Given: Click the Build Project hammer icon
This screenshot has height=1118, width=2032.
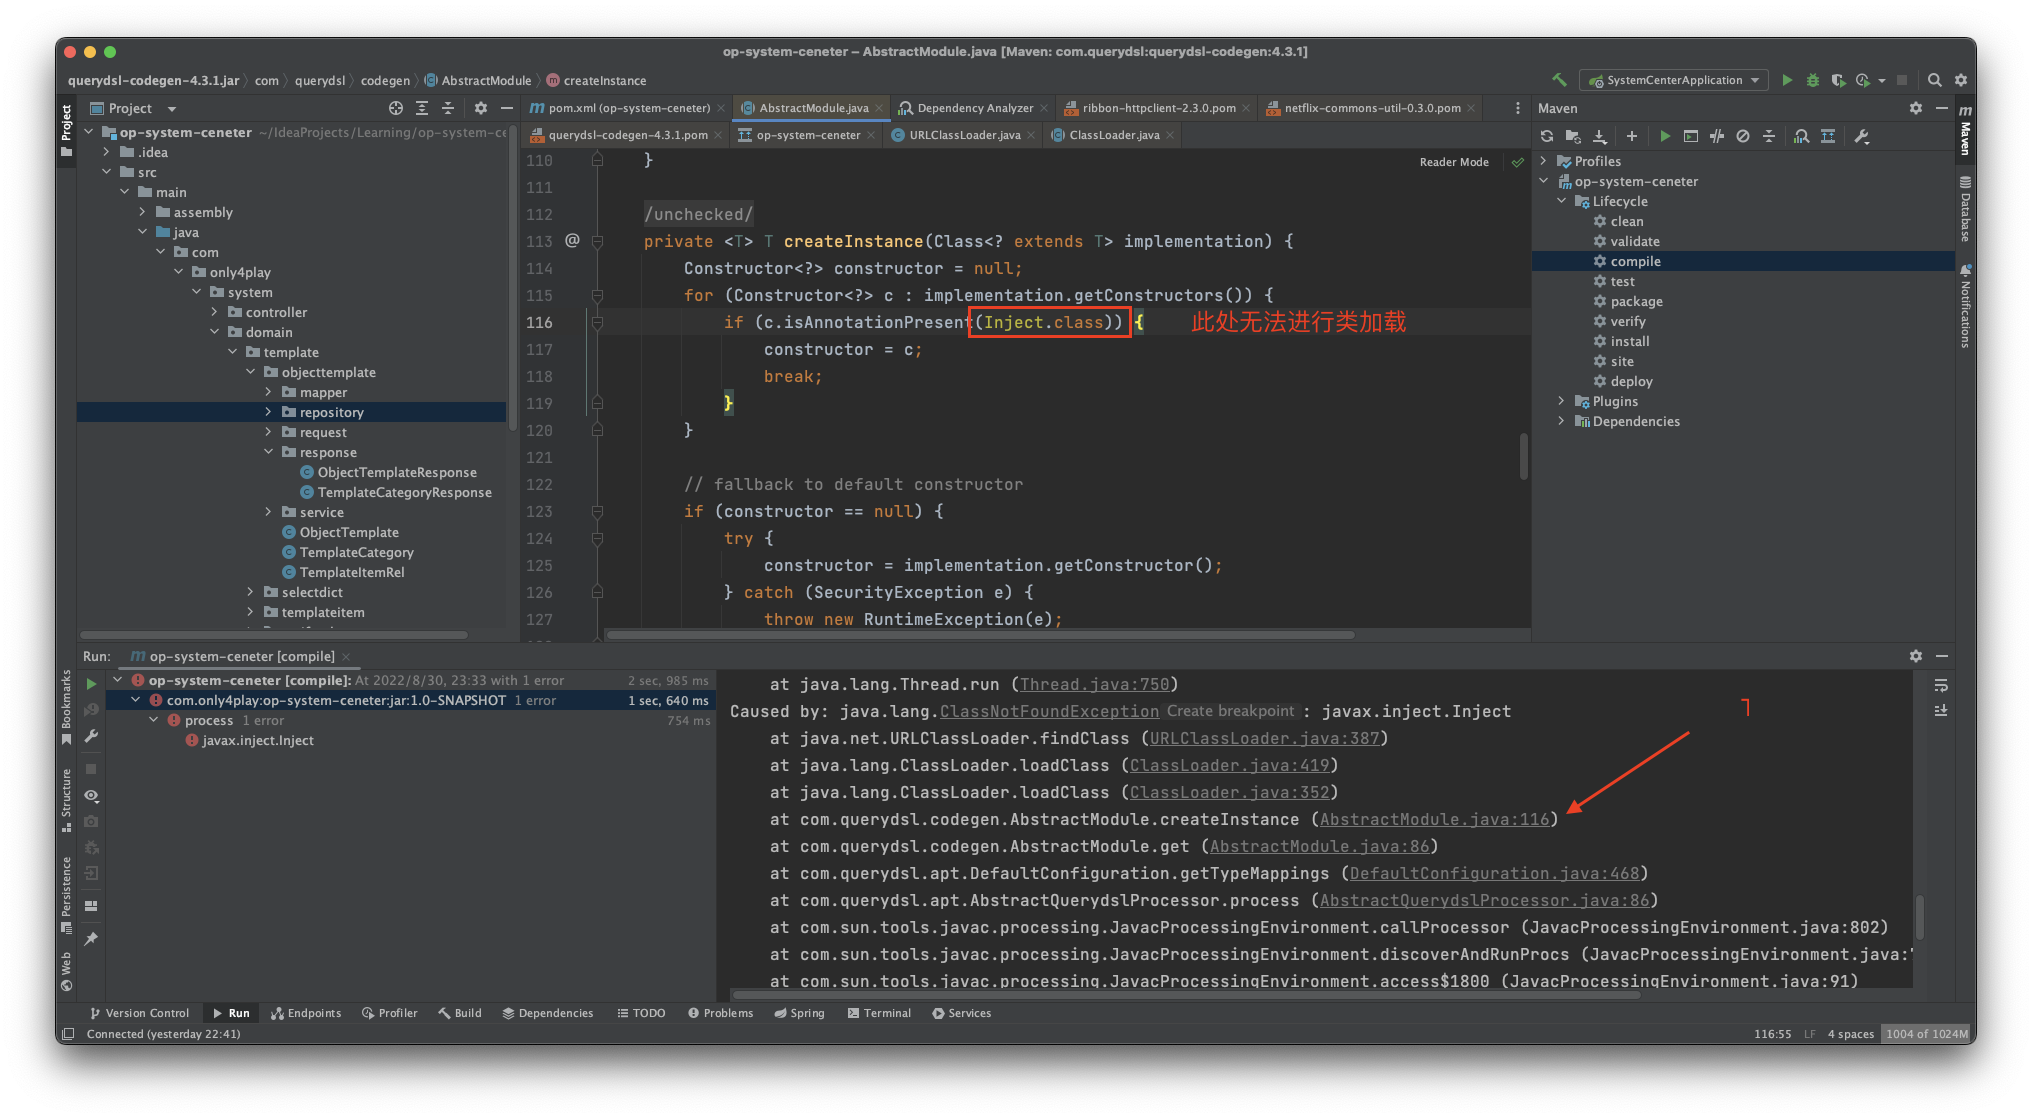Looking at the screenshot, I should [x=1559, y=80].
